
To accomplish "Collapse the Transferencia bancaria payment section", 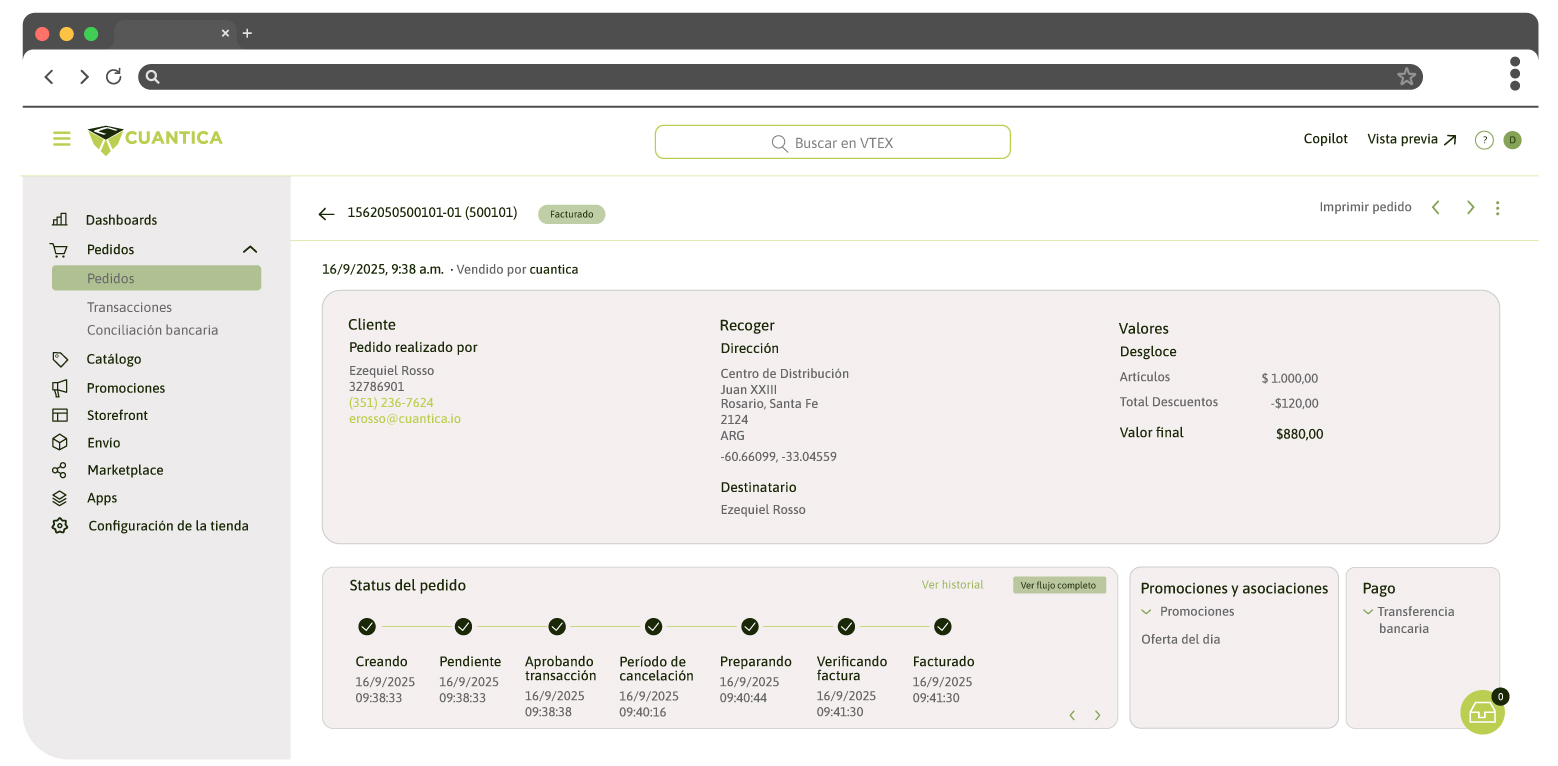I will 1368,612.
